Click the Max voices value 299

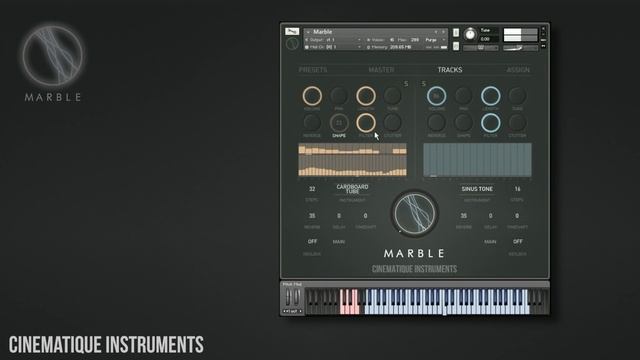pyautogui.click(x=415, y=40)
